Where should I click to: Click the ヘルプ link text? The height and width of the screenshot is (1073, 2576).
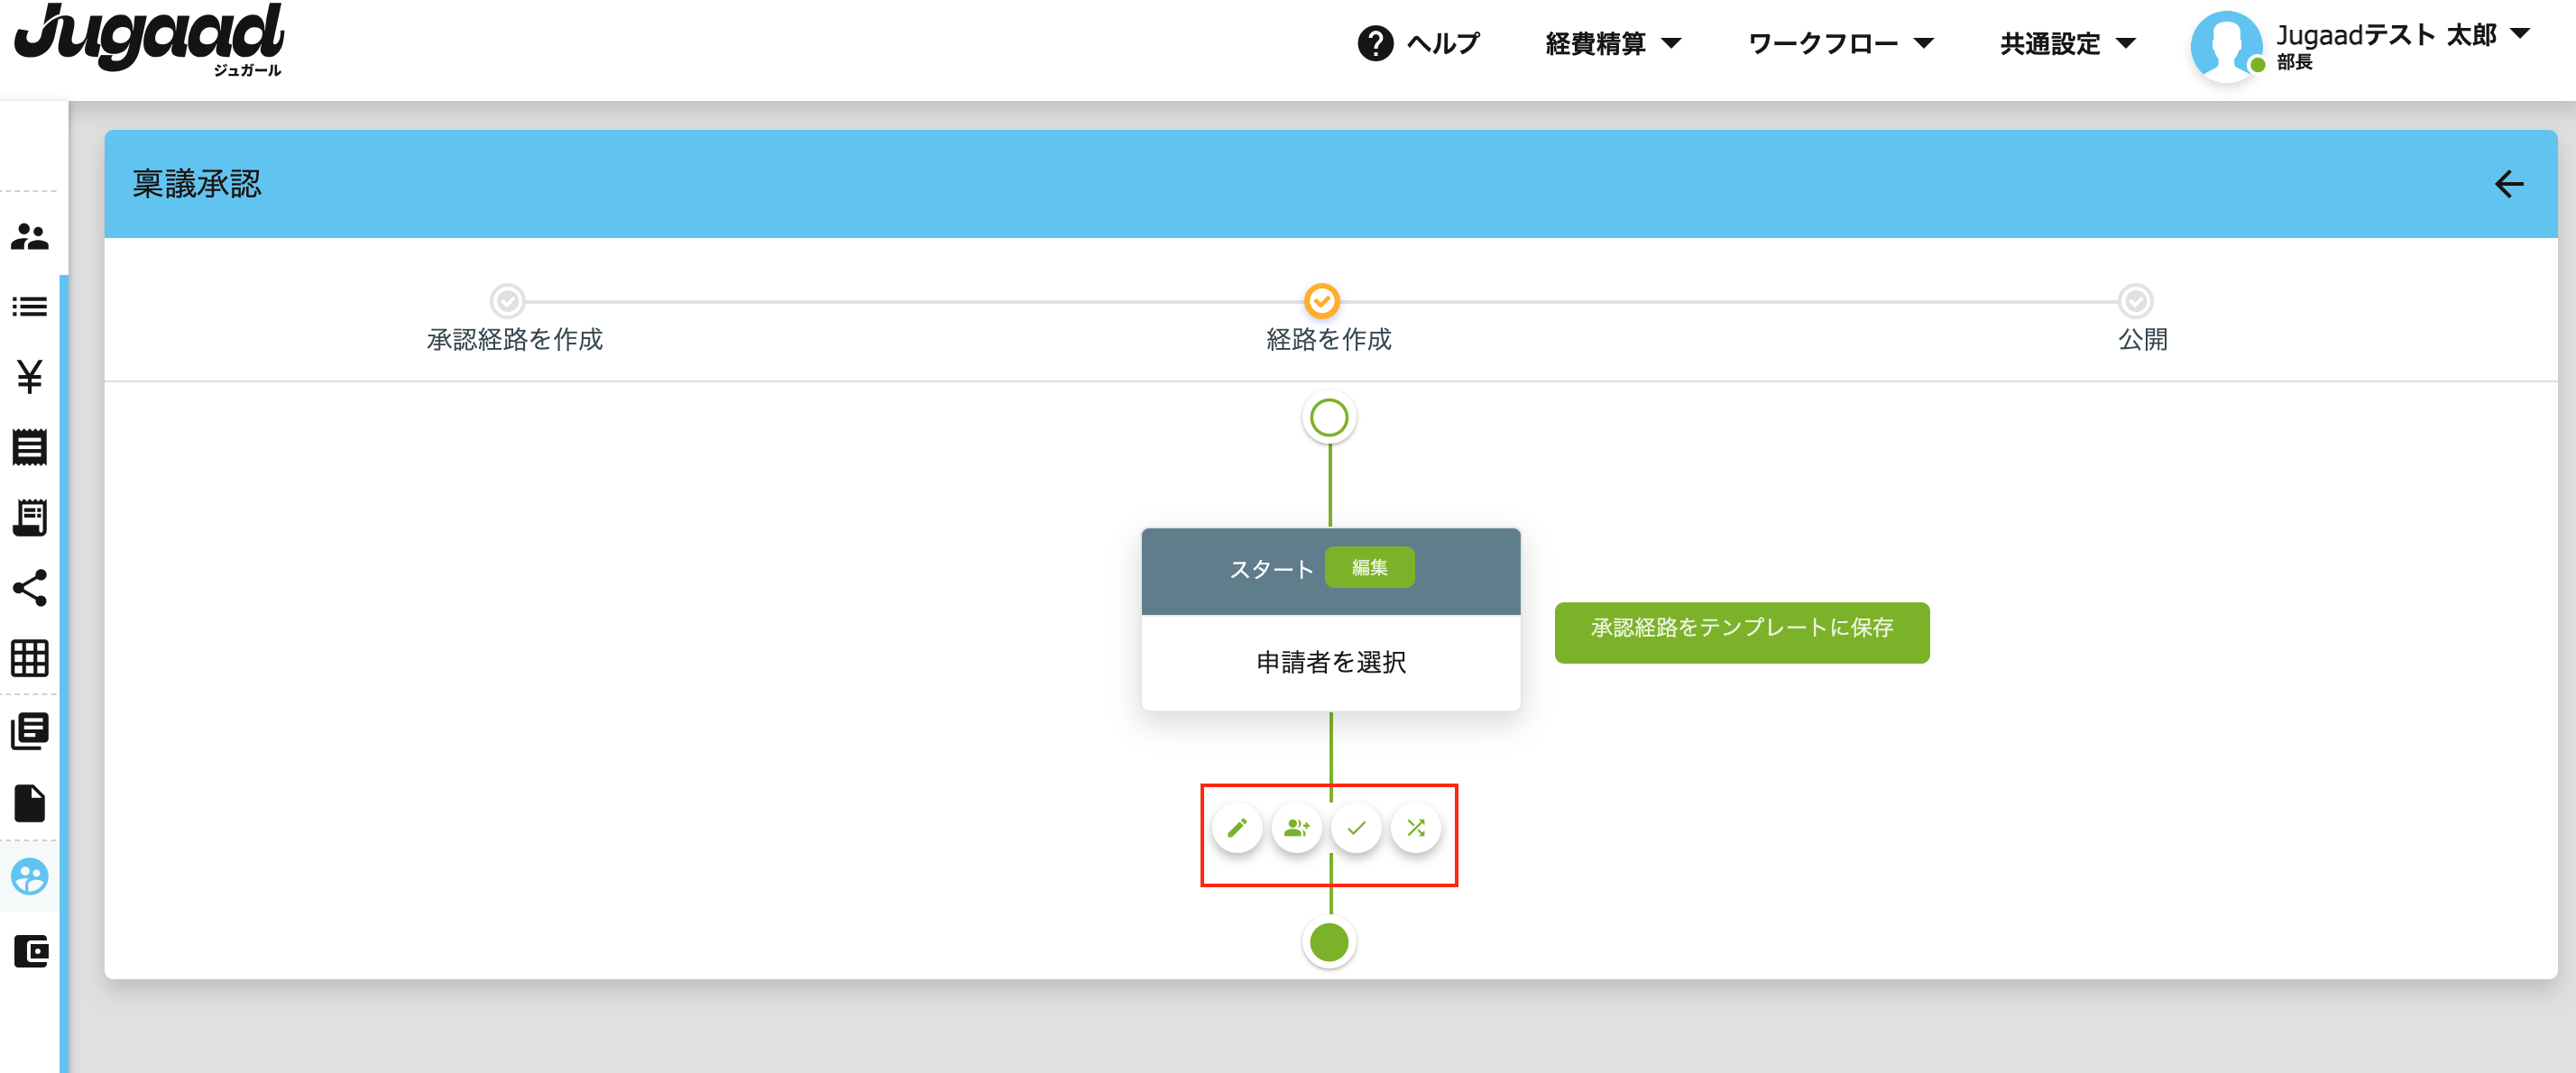[1442, 43]
